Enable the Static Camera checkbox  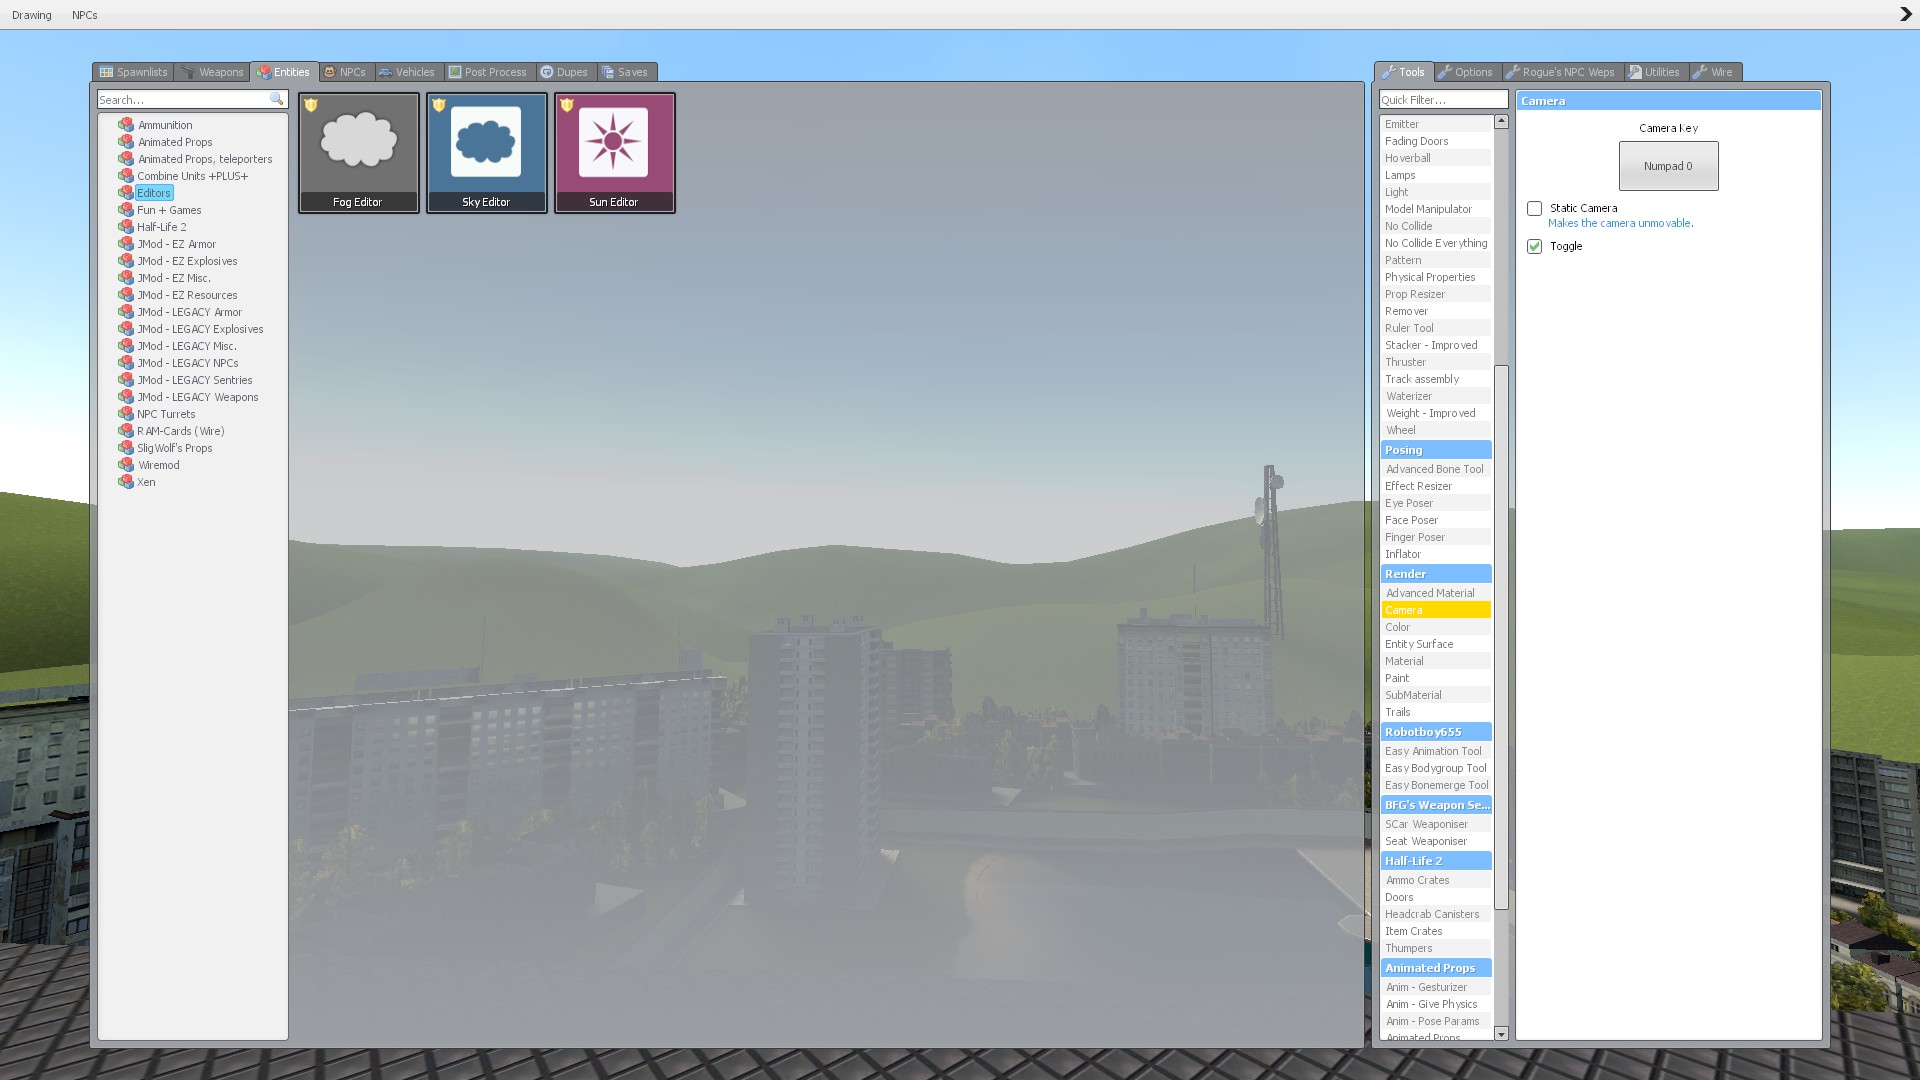coord(1534,208)
